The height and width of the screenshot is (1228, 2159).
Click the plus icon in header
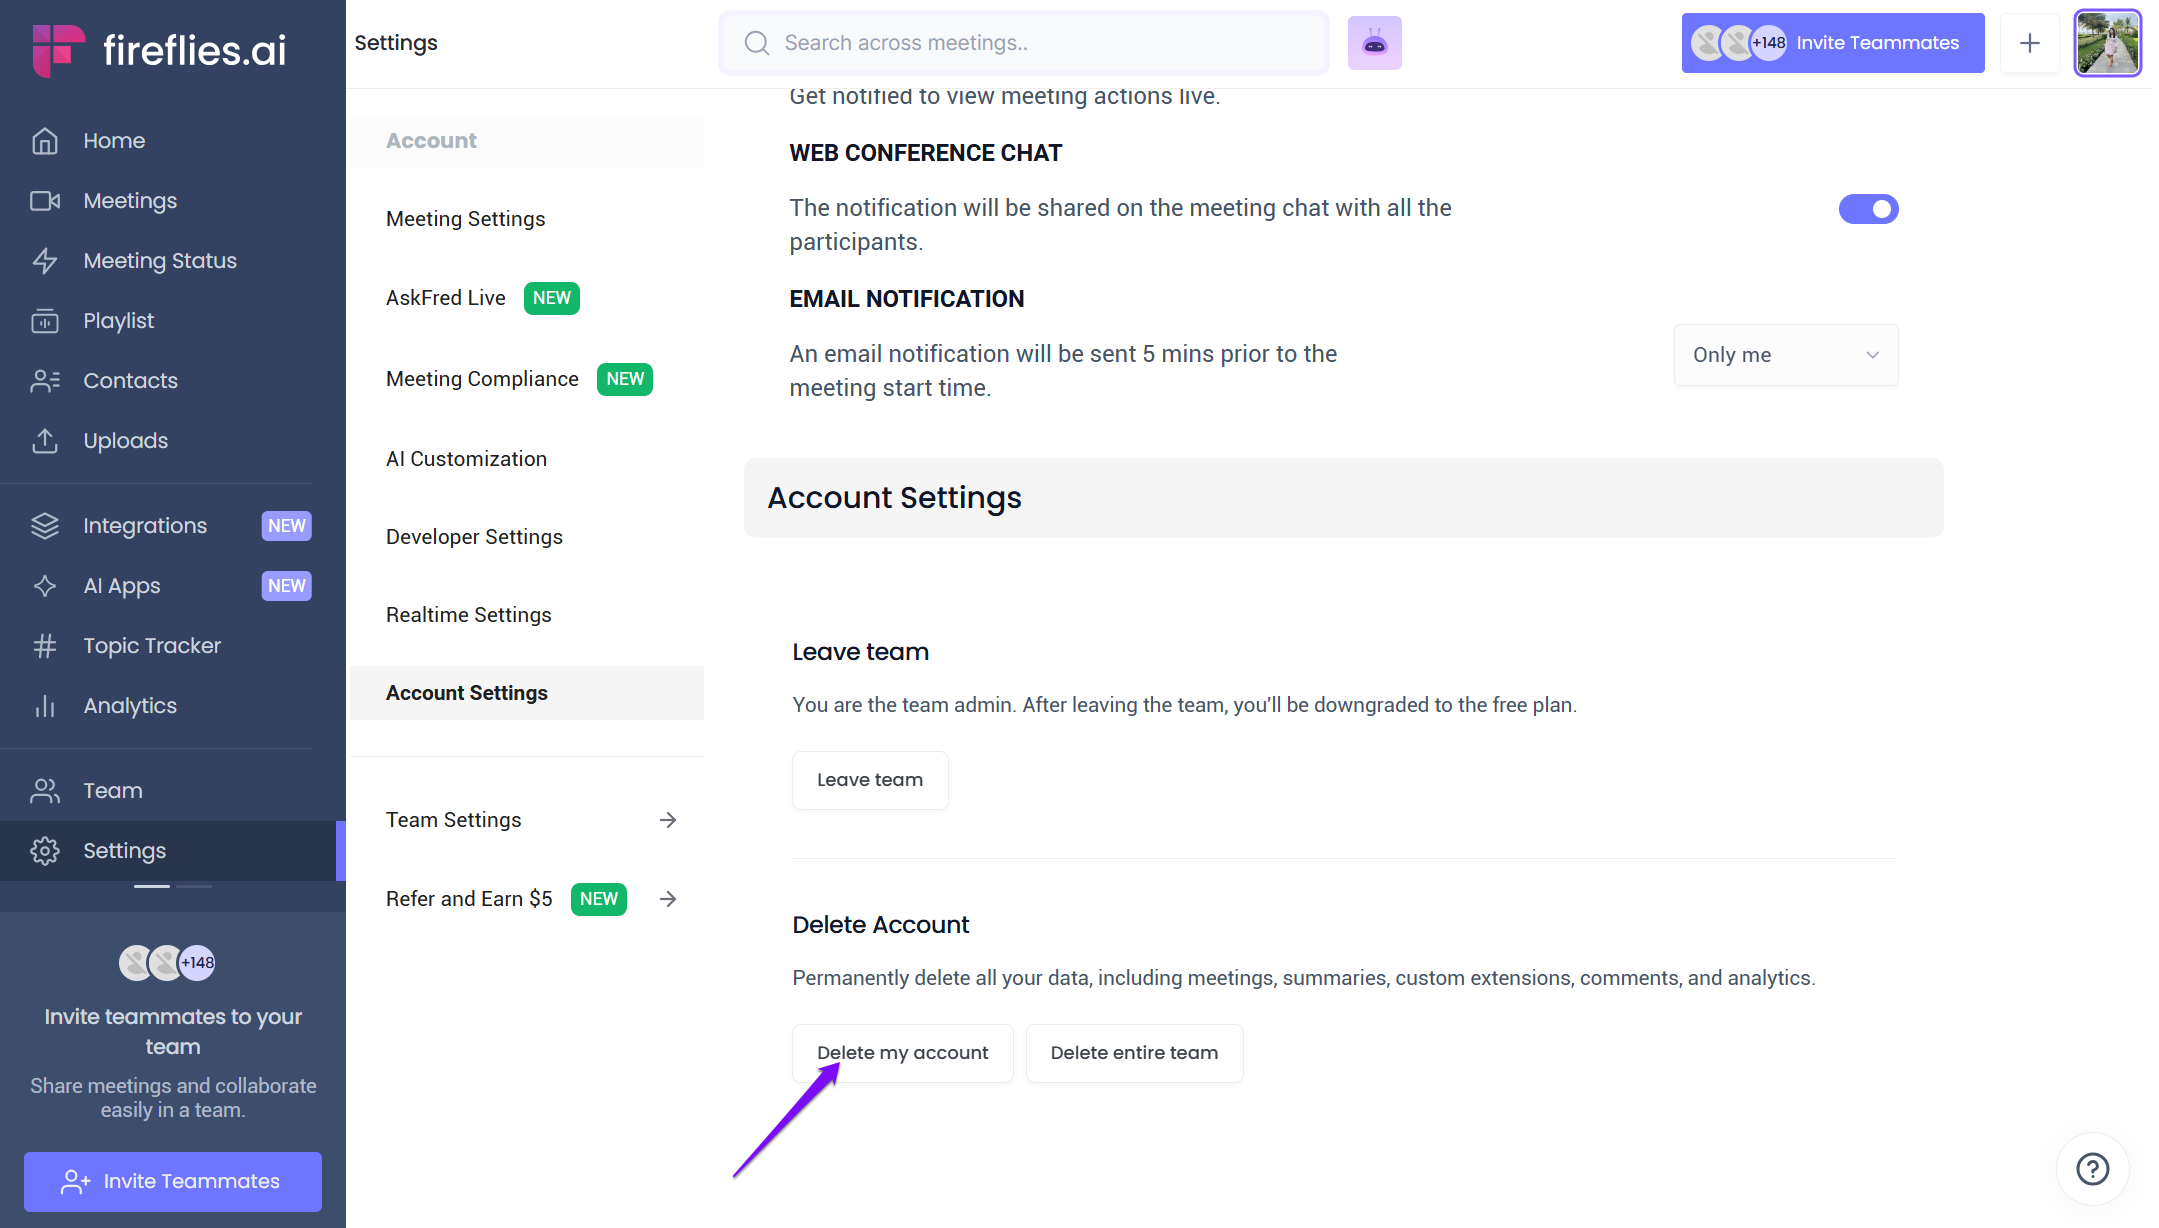tap(2029, 43)
